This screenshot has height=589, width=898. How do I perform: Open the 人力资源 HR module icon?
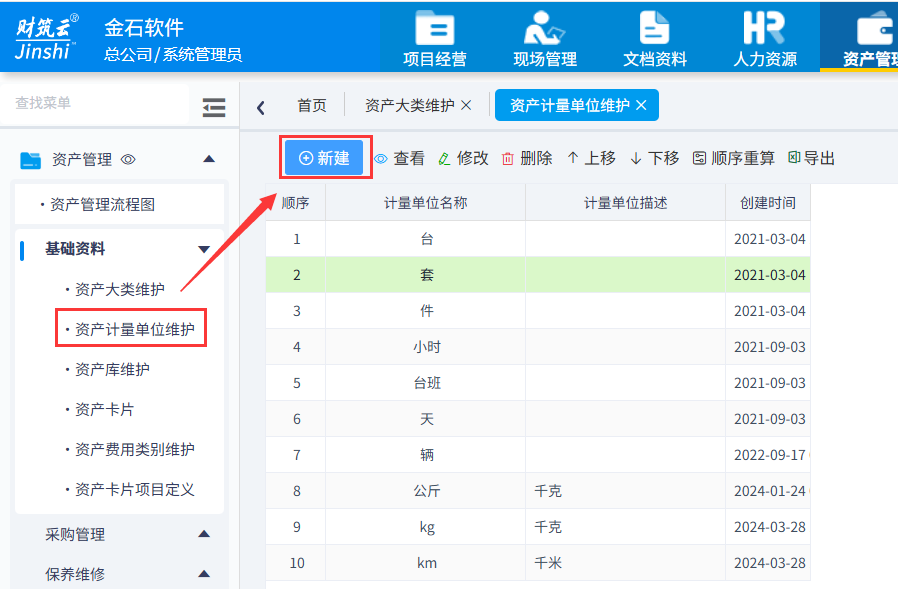[765, 38]
